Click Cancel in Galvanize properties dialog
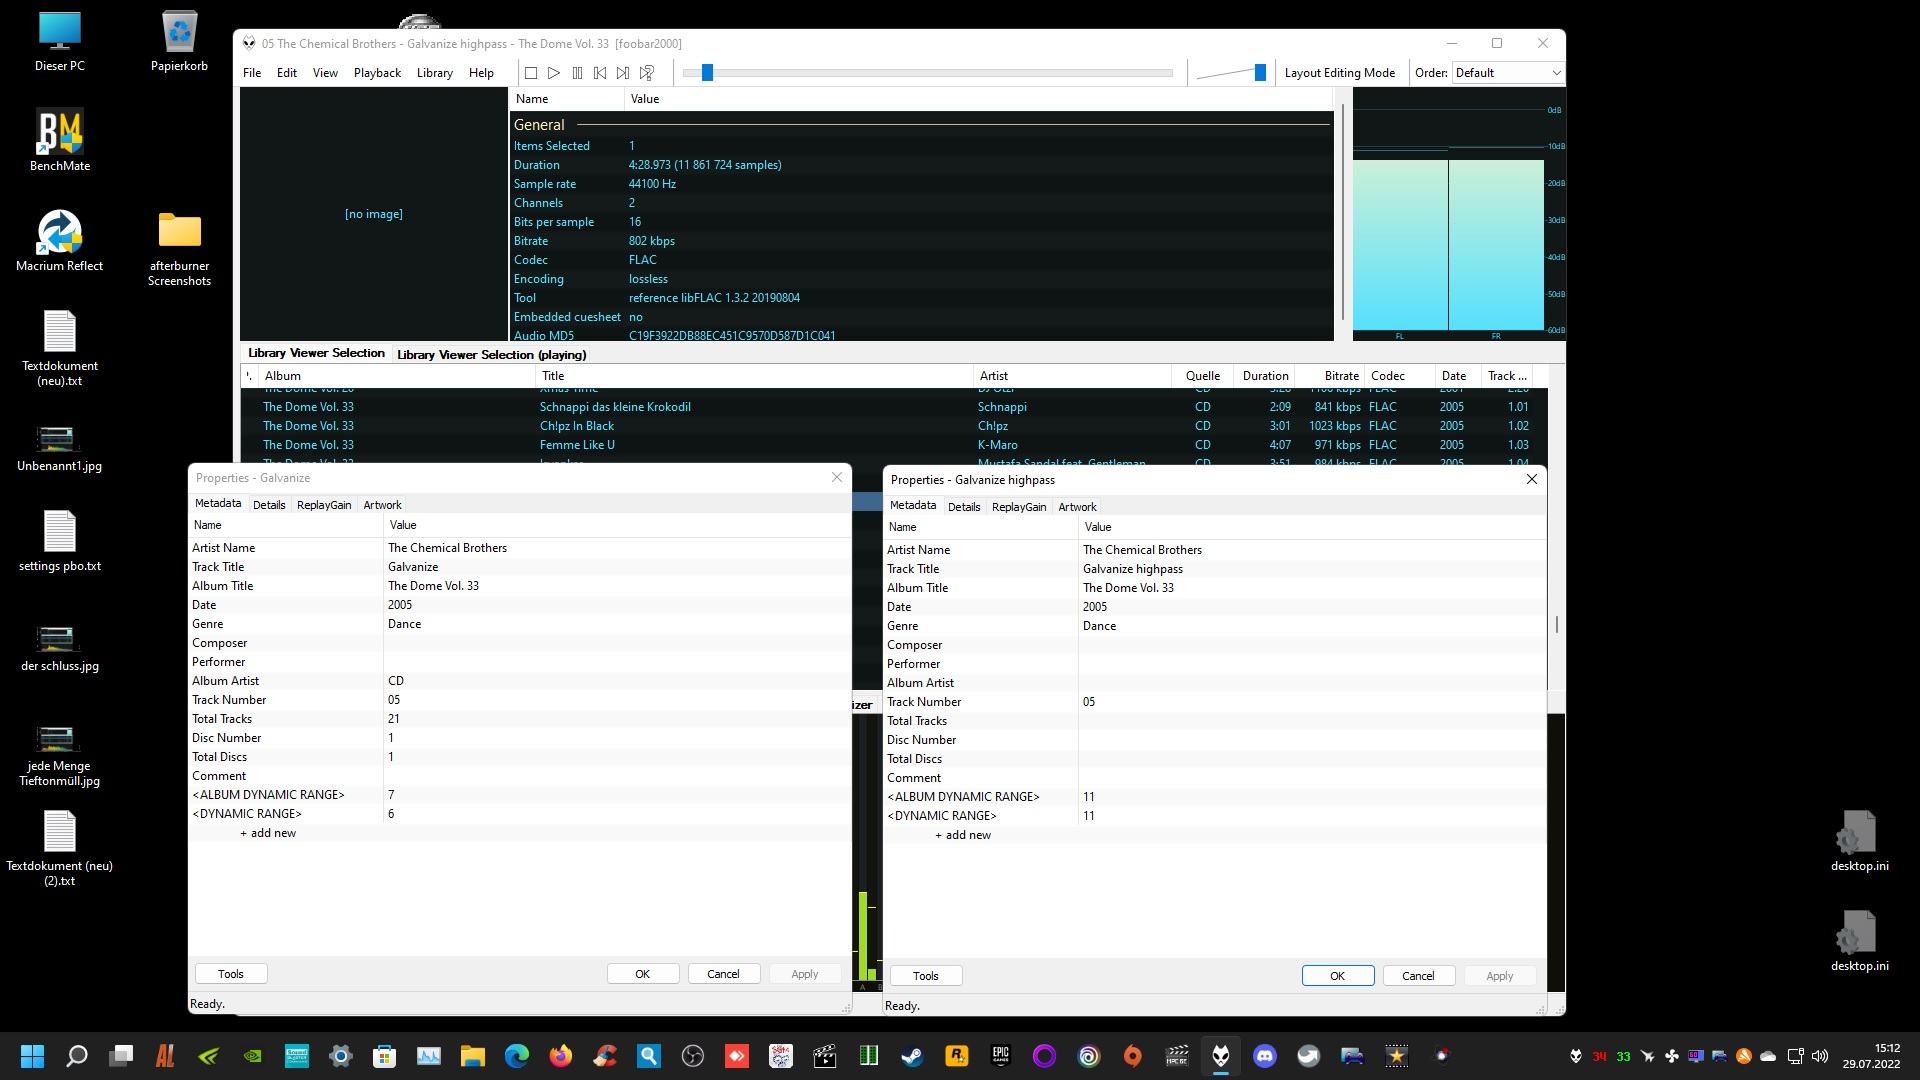The width and height of the screenshot is (1920, 1080). coord(723,974)
